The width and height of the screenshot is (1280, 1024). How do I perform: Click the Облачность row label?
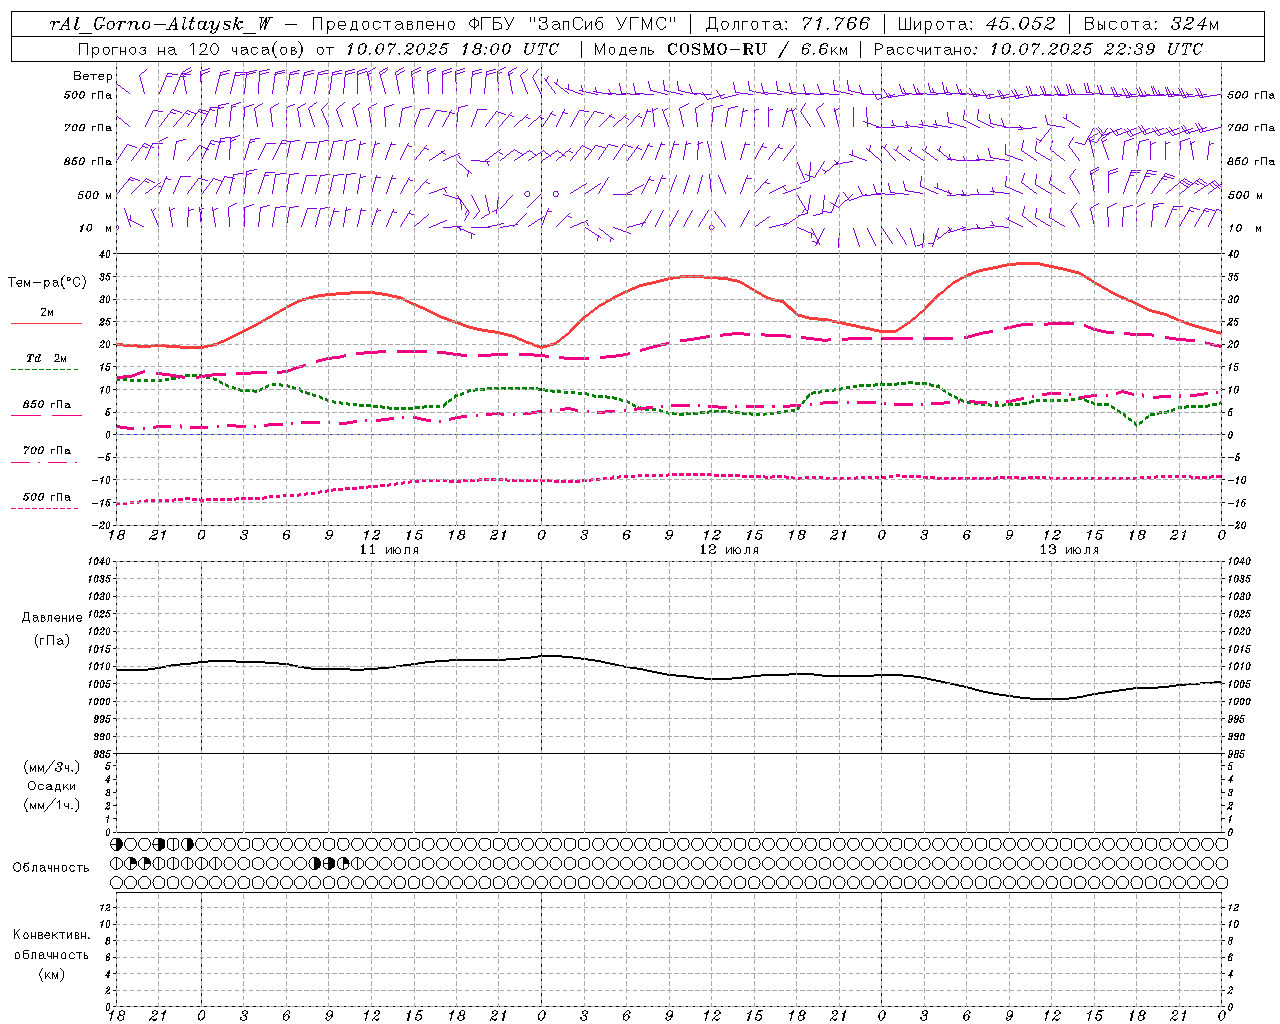(x=51, y=867)
